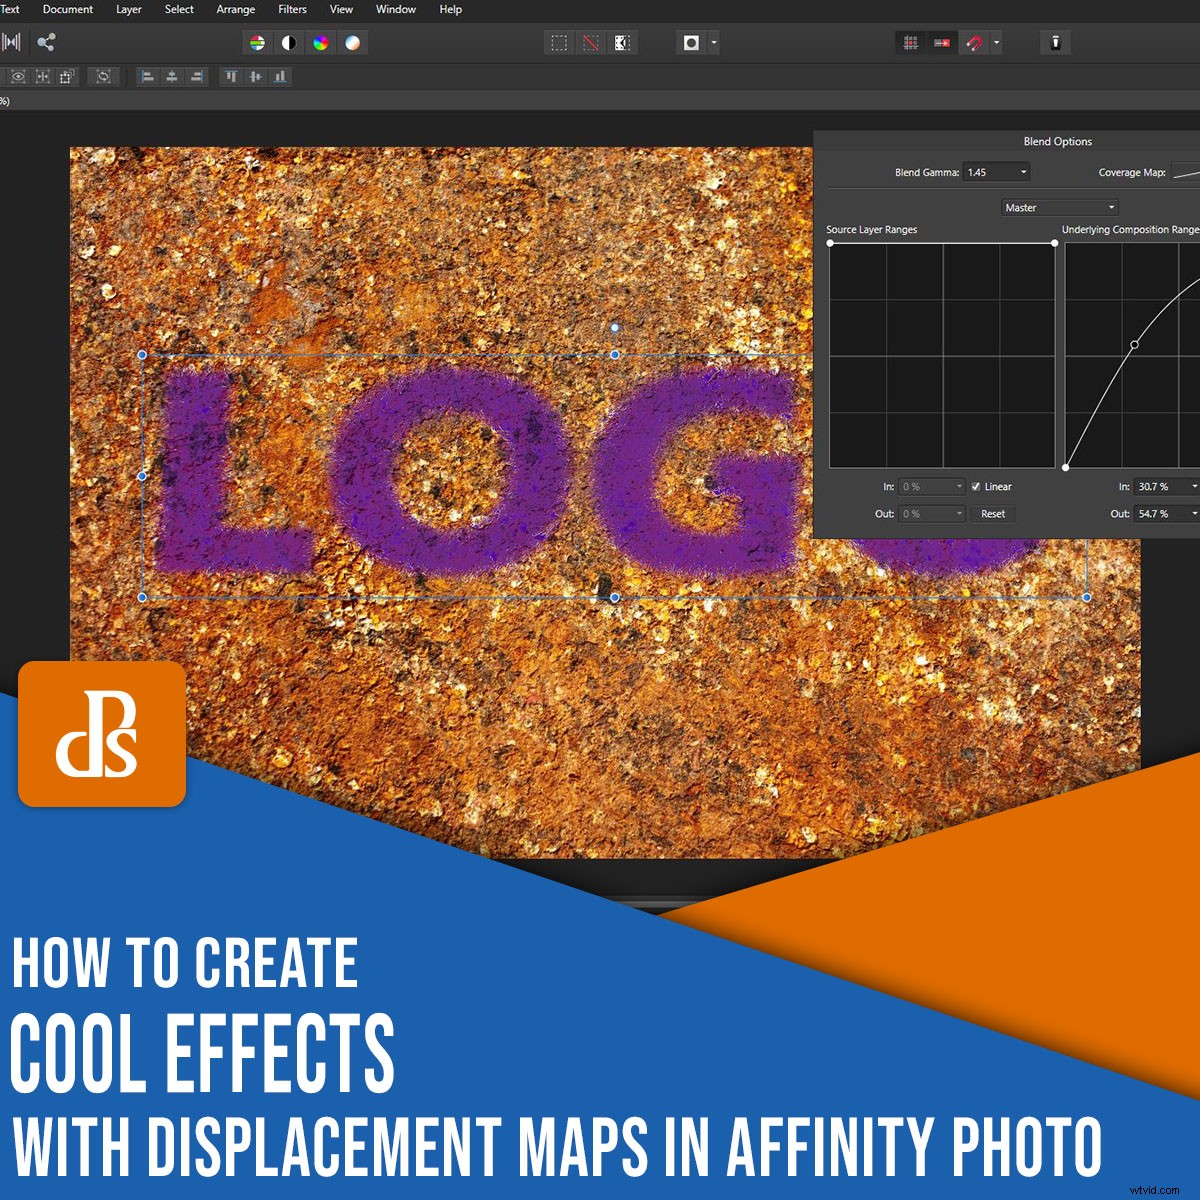The width and height of the screenshot is (1200, 1200).
Task: Click the Delete trash icon
Action: coord(1056,42)
